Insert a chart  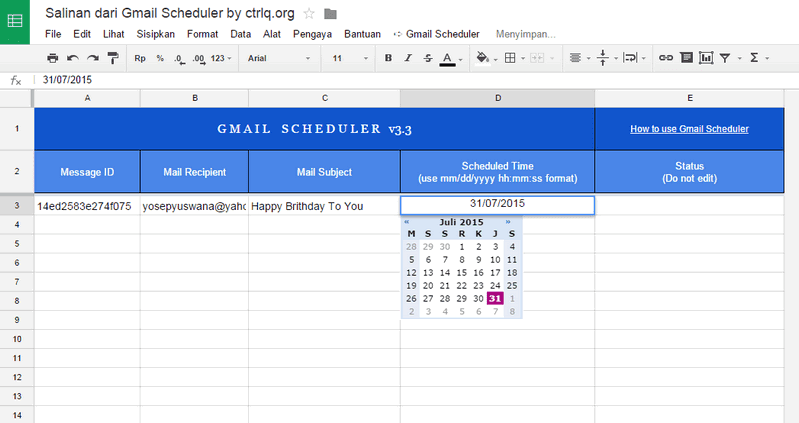coord(706,58)
